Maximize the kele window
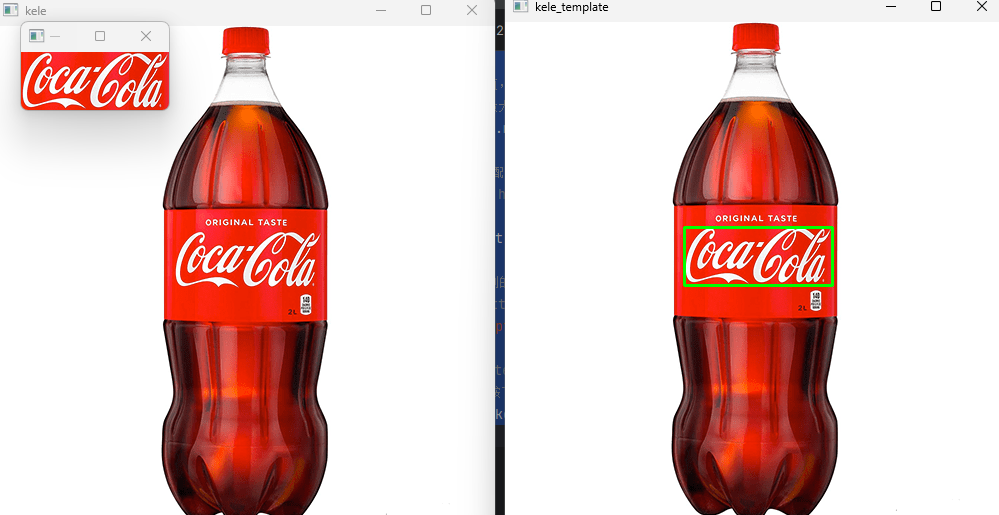Image resolution: width=999 pixels, height=515 pixels. coord(426,10)
